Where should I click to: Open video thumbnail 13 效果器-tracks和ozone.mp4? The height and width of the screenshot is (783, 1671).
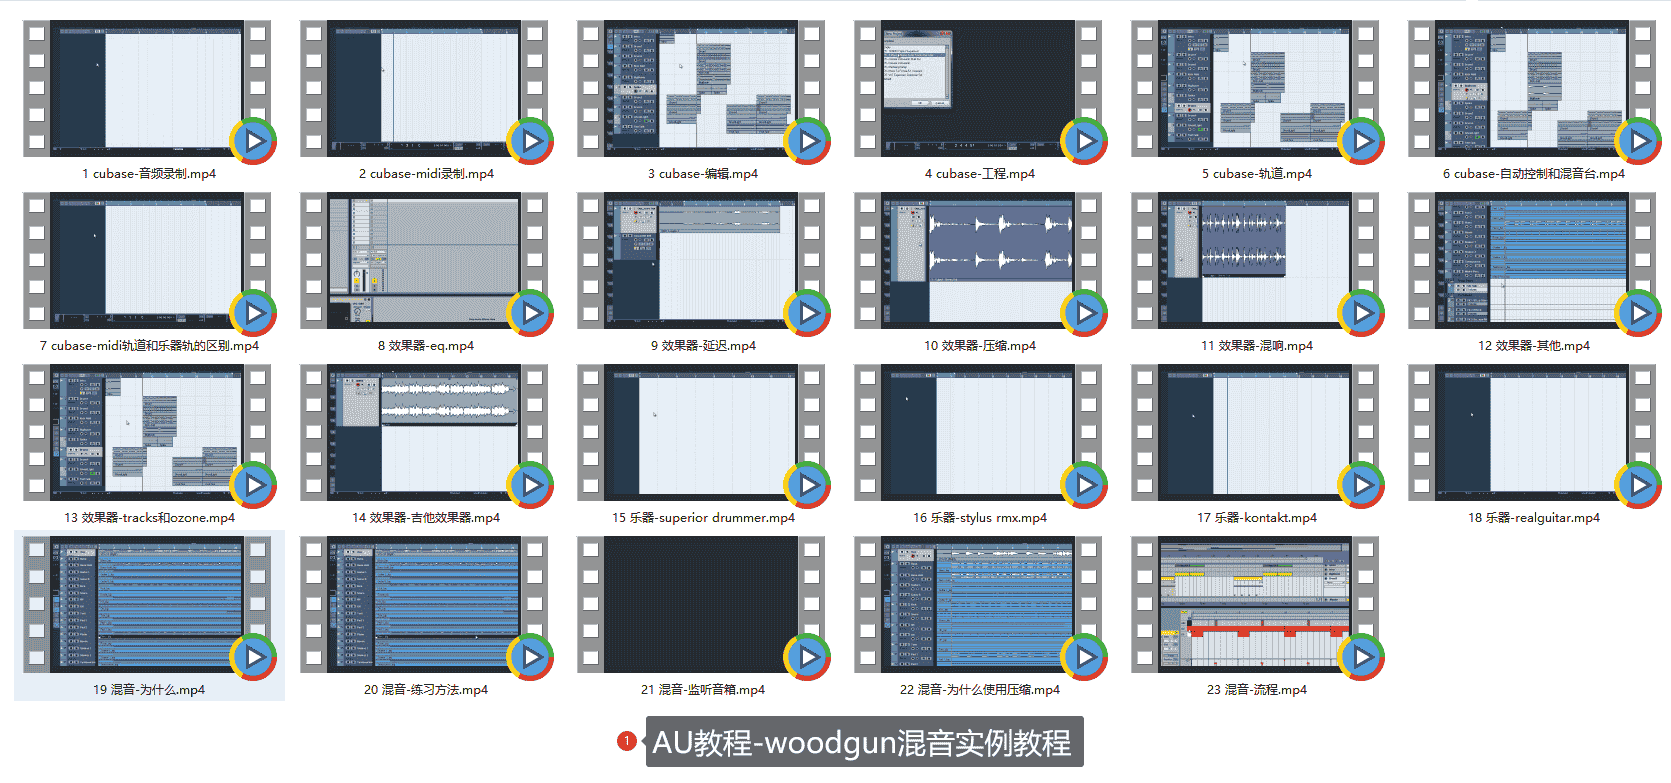pos(148,433)
